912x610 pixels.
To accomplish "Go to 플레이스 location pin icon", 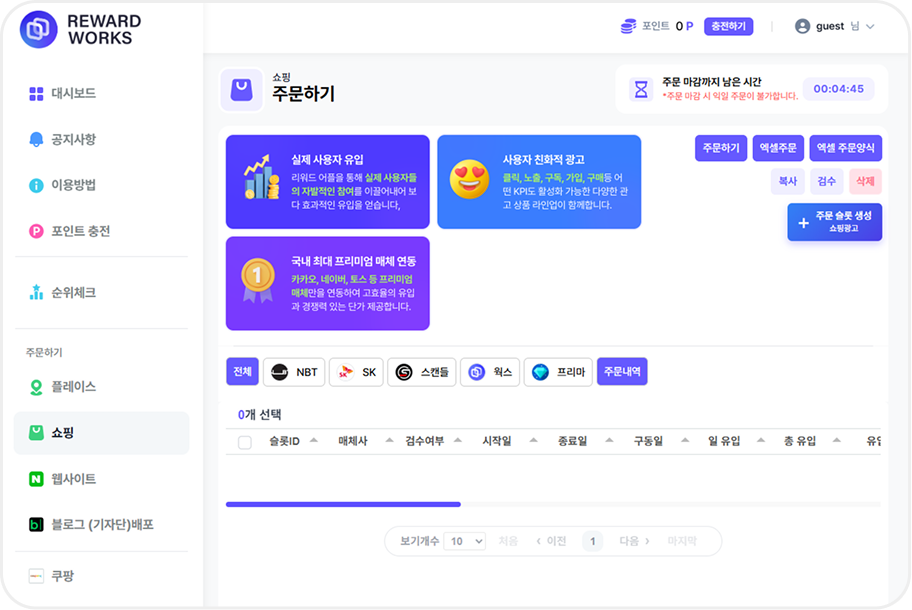I will 37,387.
